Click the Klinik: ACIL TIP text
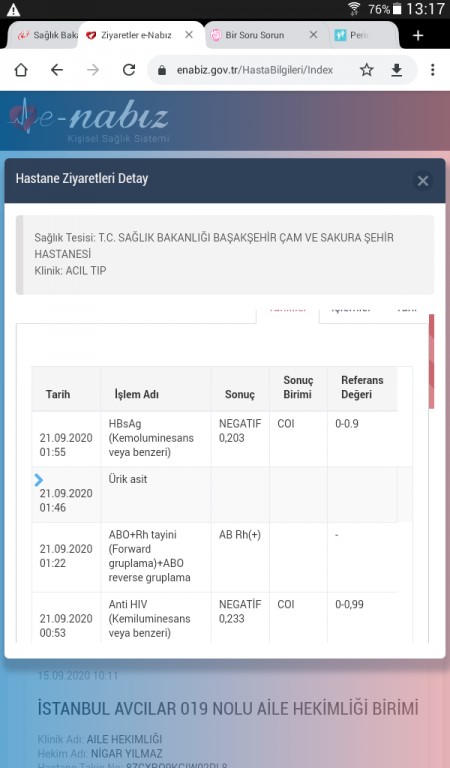Viewport: 450px width, 768px height. tap(70, 270)
